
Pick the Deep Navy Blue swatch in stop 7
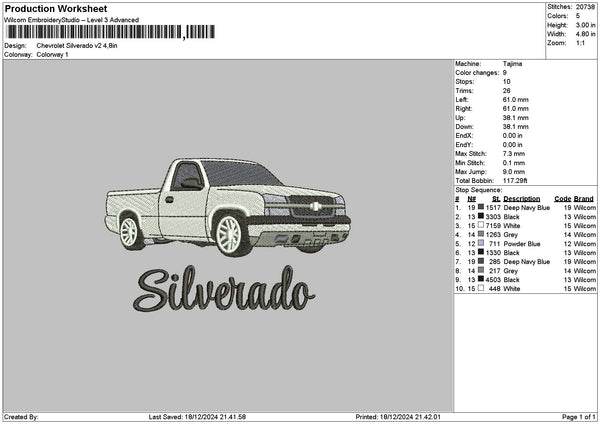coord(481,261)
